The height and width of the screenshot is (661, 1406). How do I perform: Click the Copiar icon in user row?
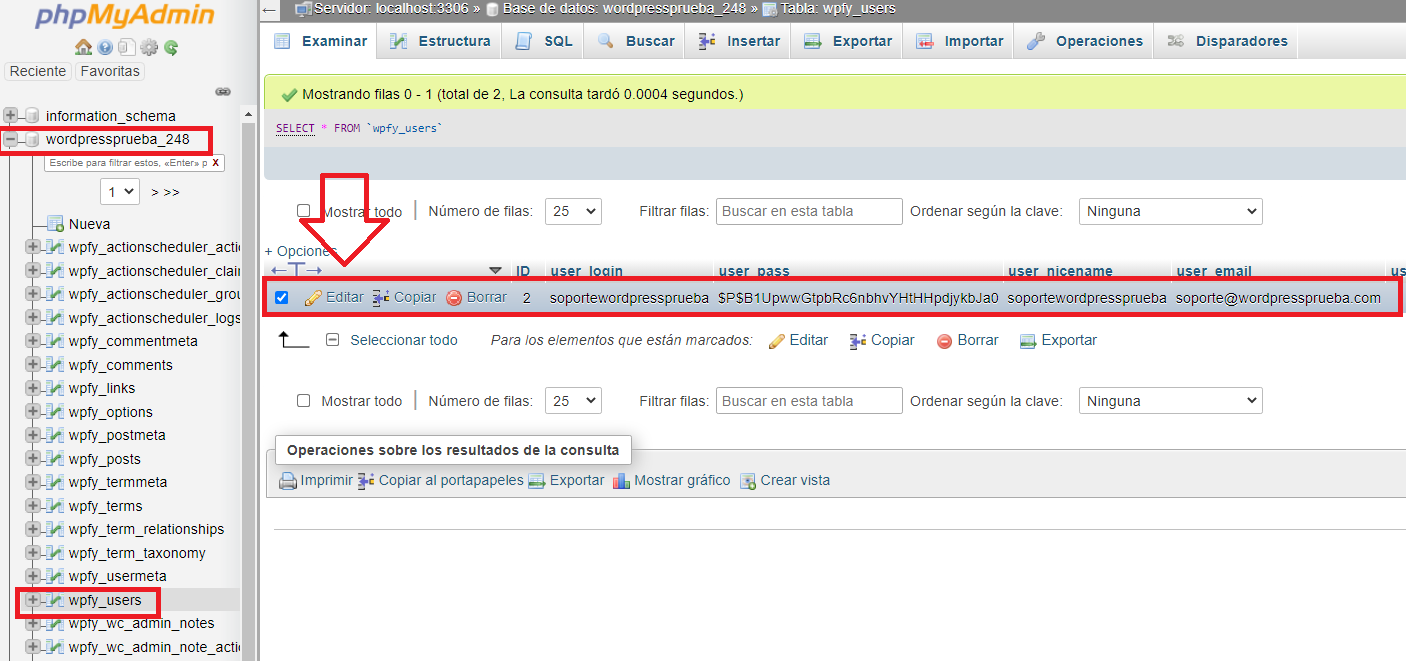(381, 298)
